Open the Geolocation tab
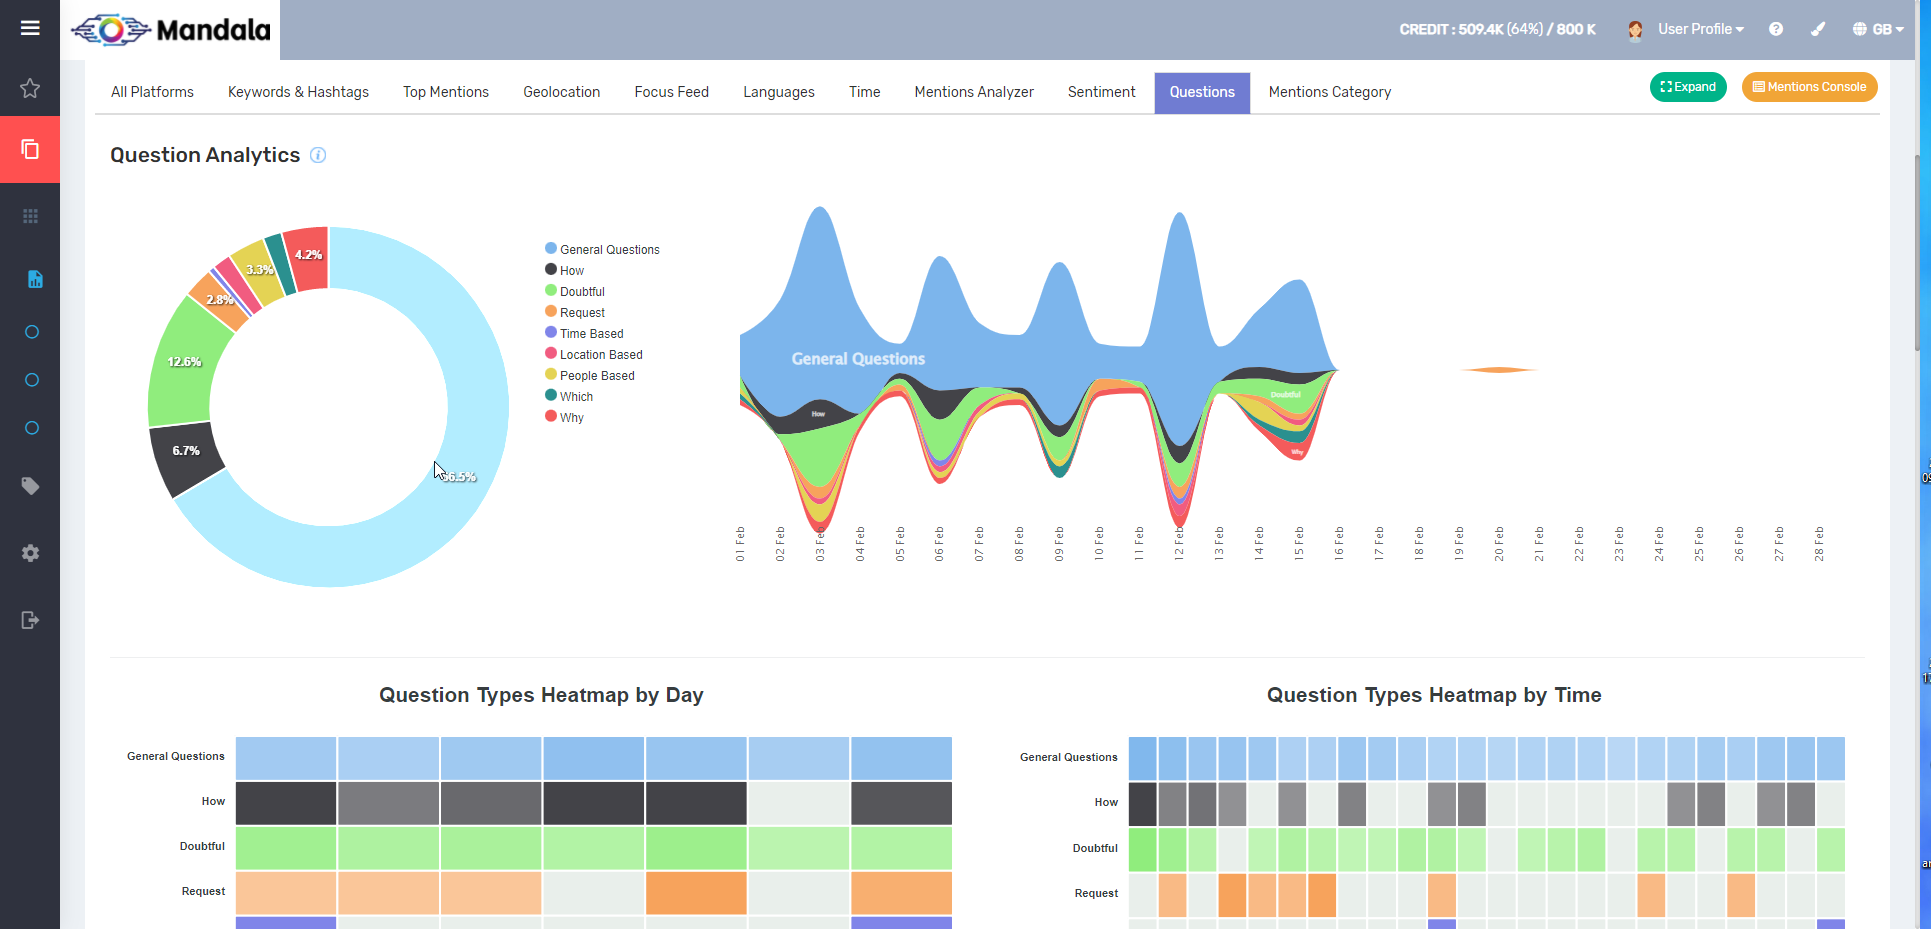Image resolution: width=1931 pixels, height=929 pixels. tap(561, 92)
